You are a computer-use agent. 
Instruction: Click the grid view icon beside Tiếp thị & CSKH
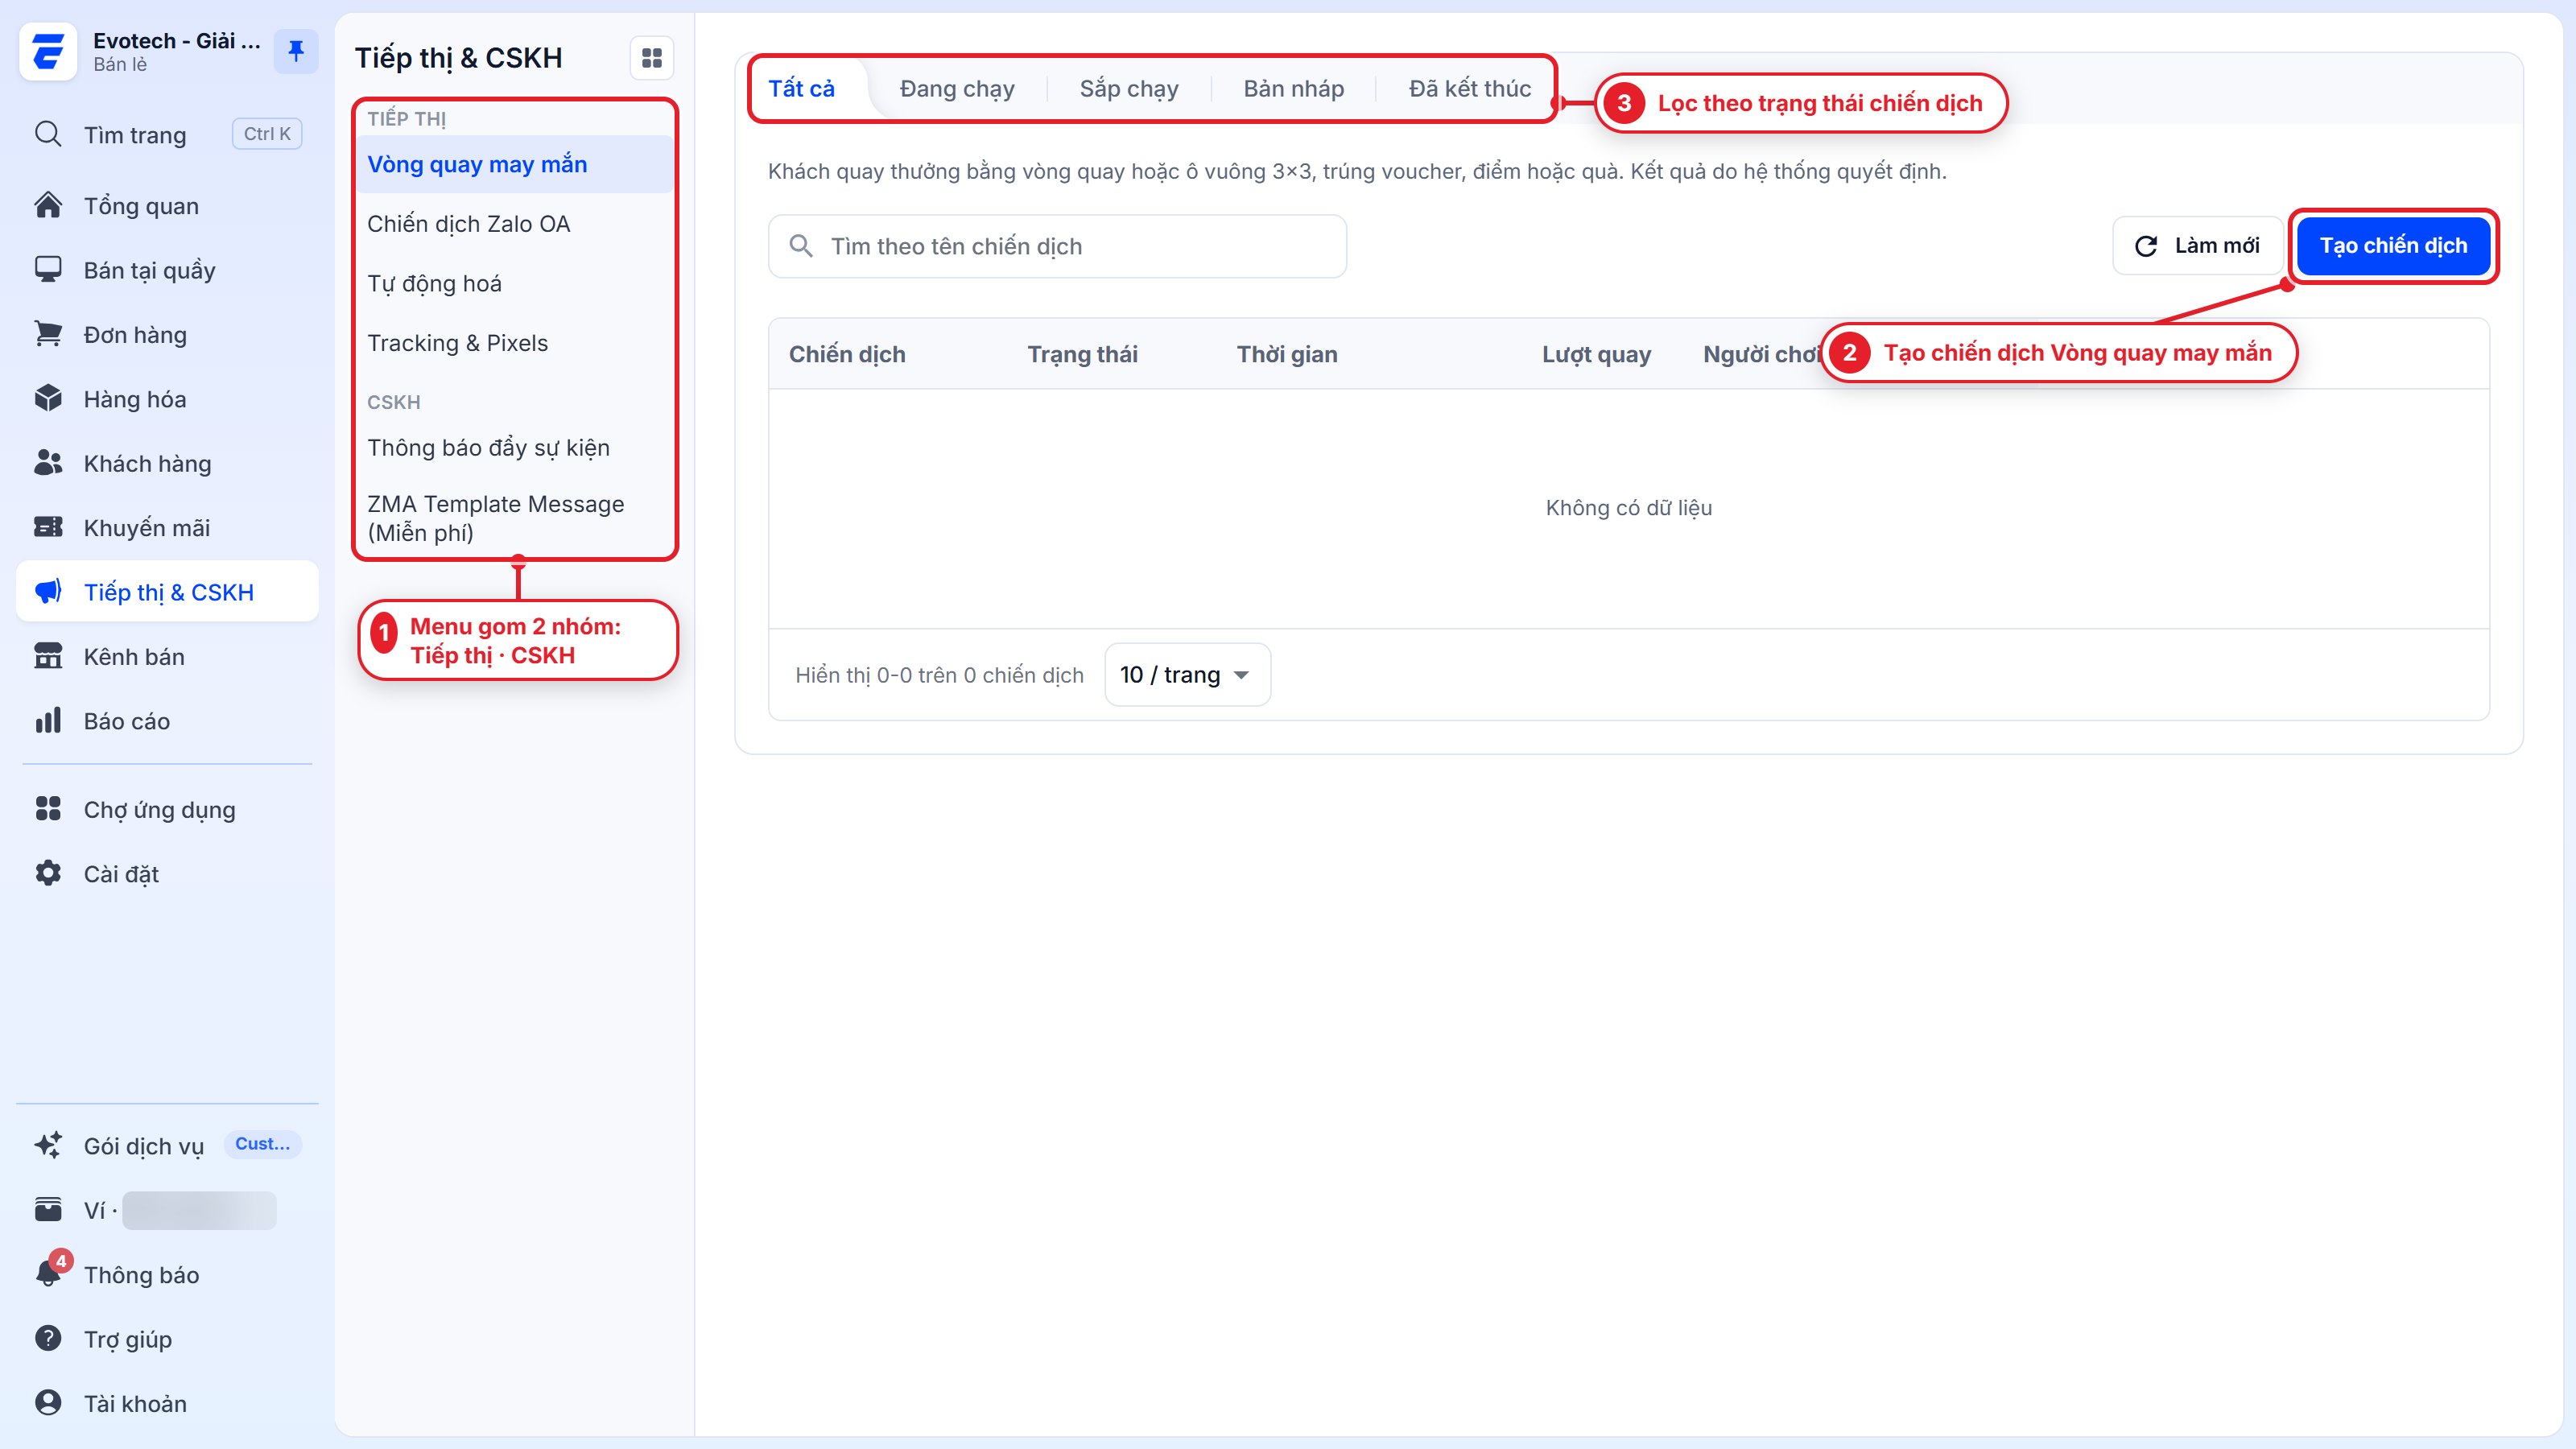click(652, 58)
